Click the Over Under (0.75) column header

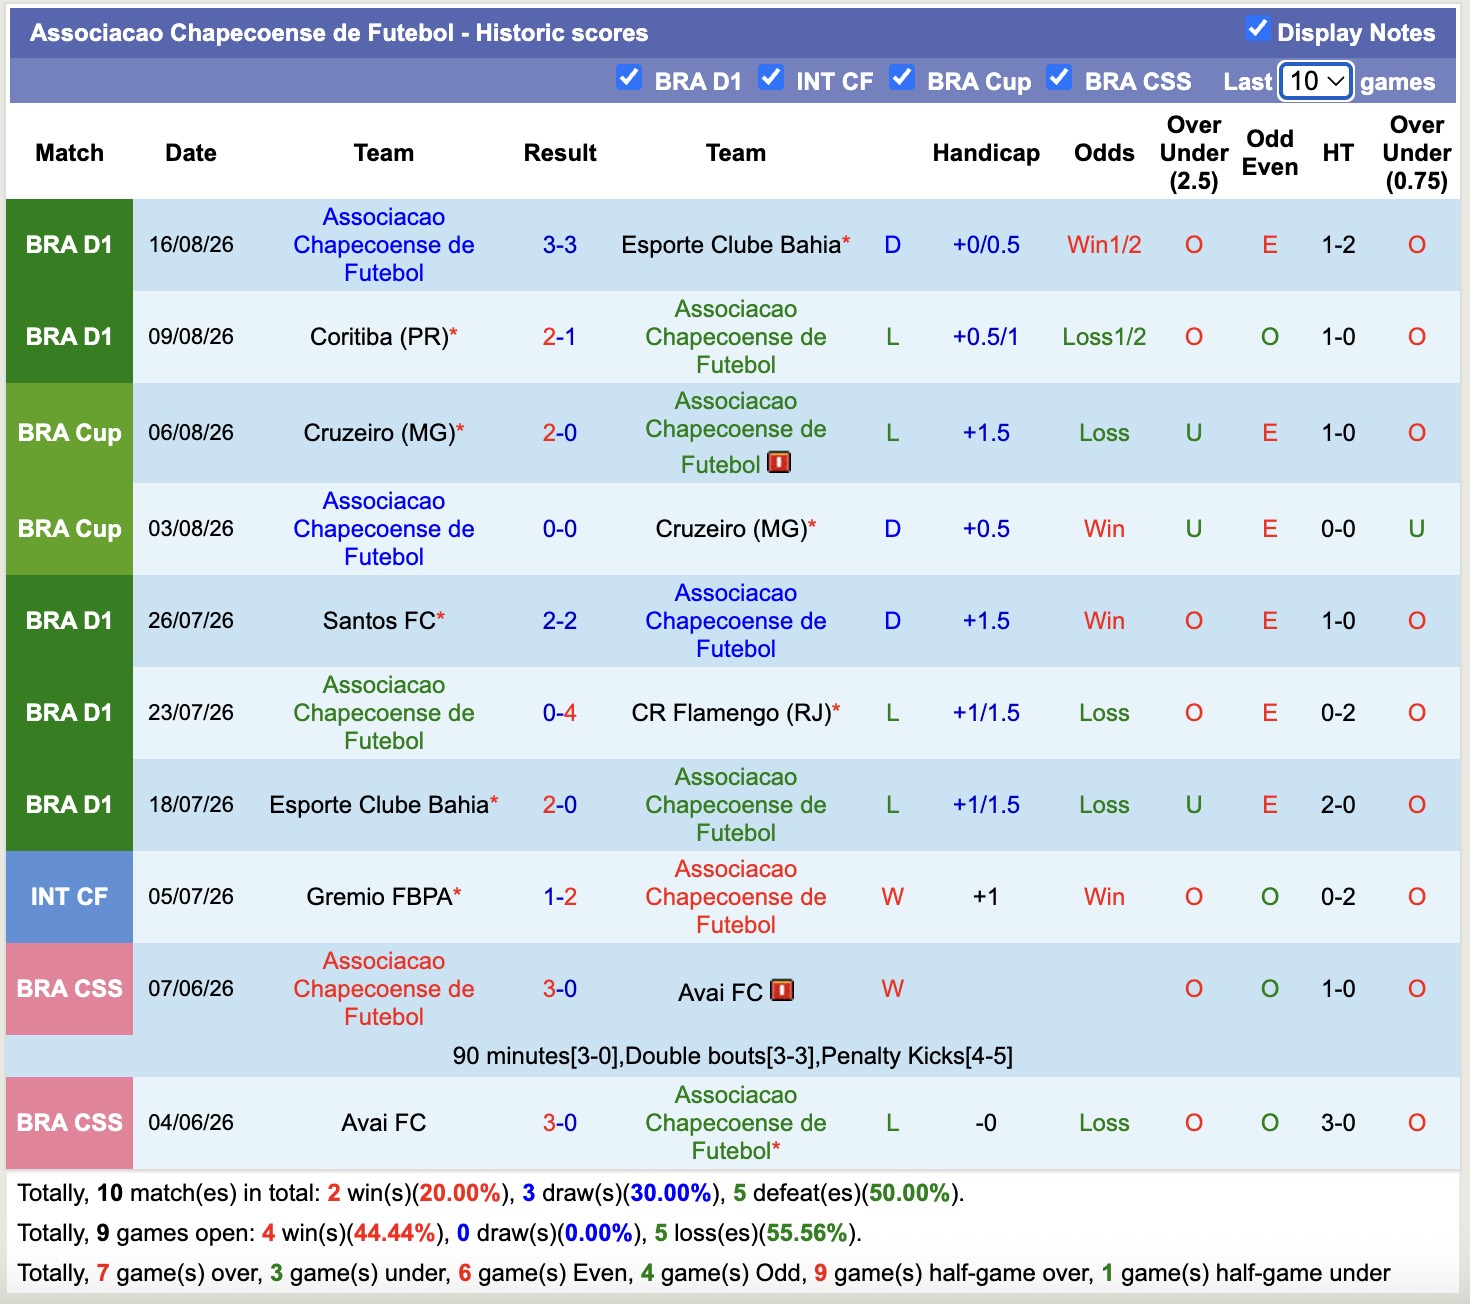click(x=1417, y=153)
